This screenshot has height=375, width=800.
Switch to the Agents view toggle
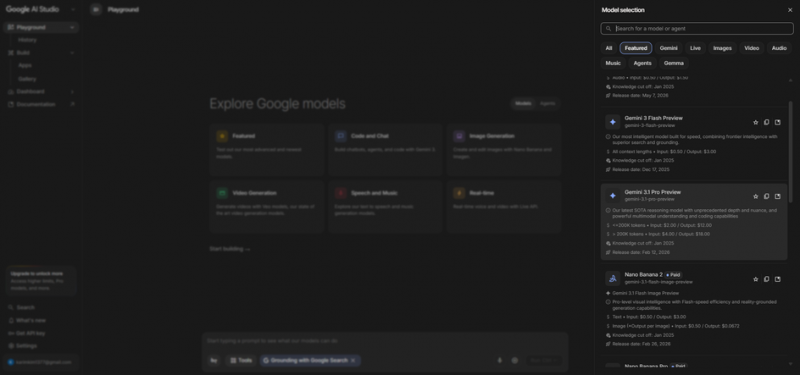[547, 104]
